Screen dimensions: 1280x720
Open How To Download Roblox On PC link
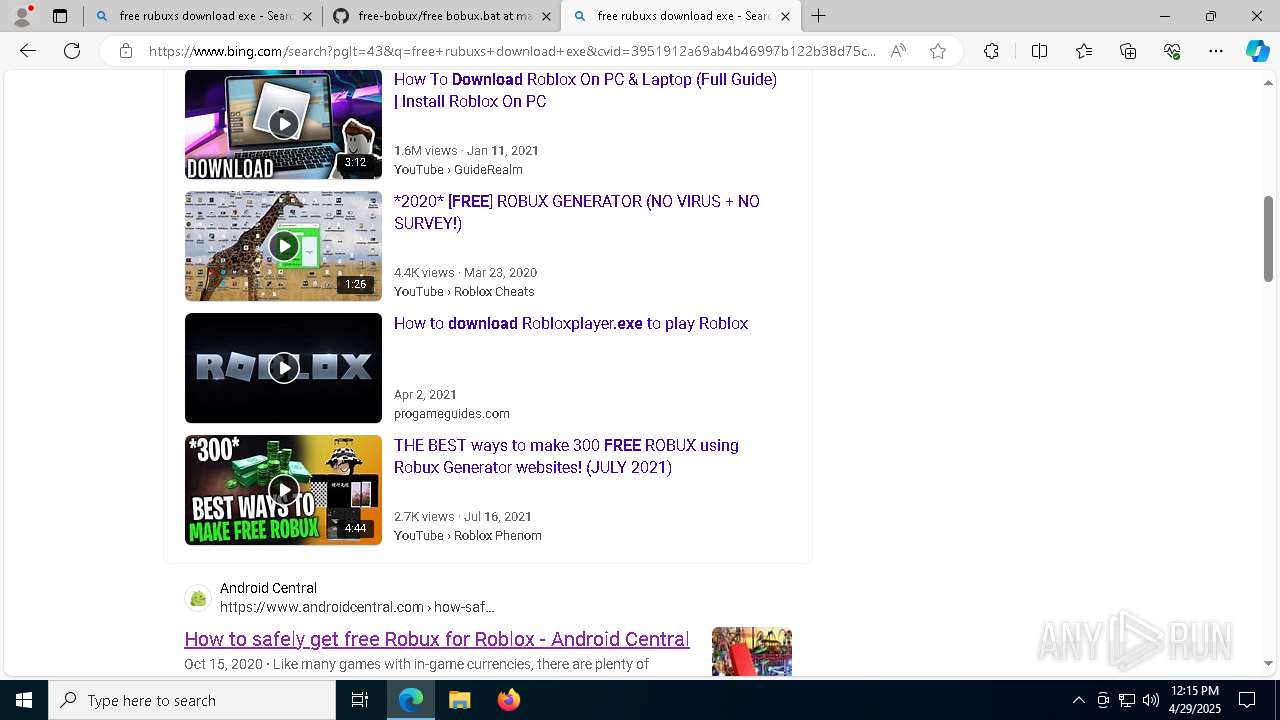585,90
